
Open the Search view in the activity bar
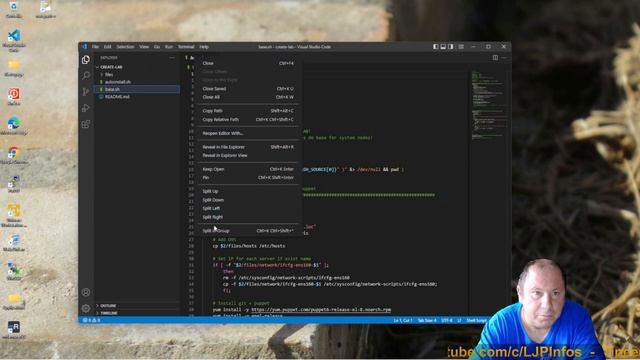86,76
